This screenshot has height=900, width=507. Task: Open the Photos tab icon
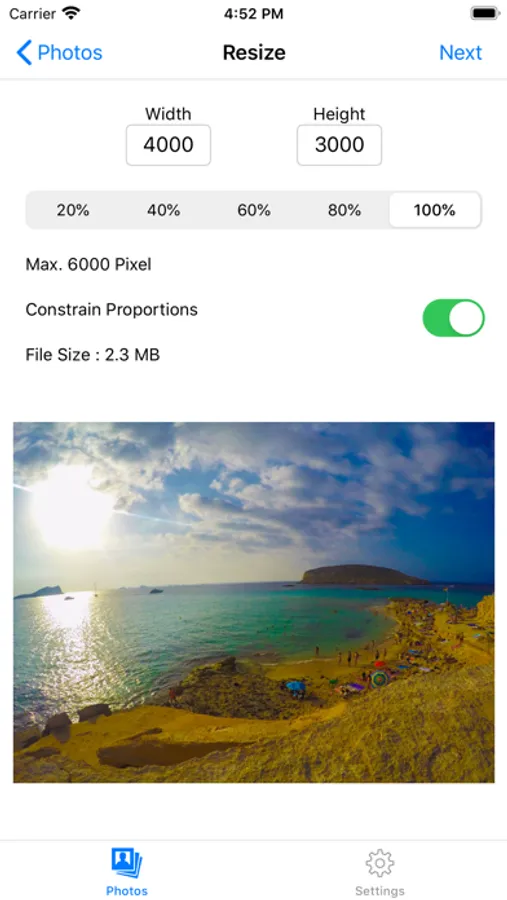127,863
